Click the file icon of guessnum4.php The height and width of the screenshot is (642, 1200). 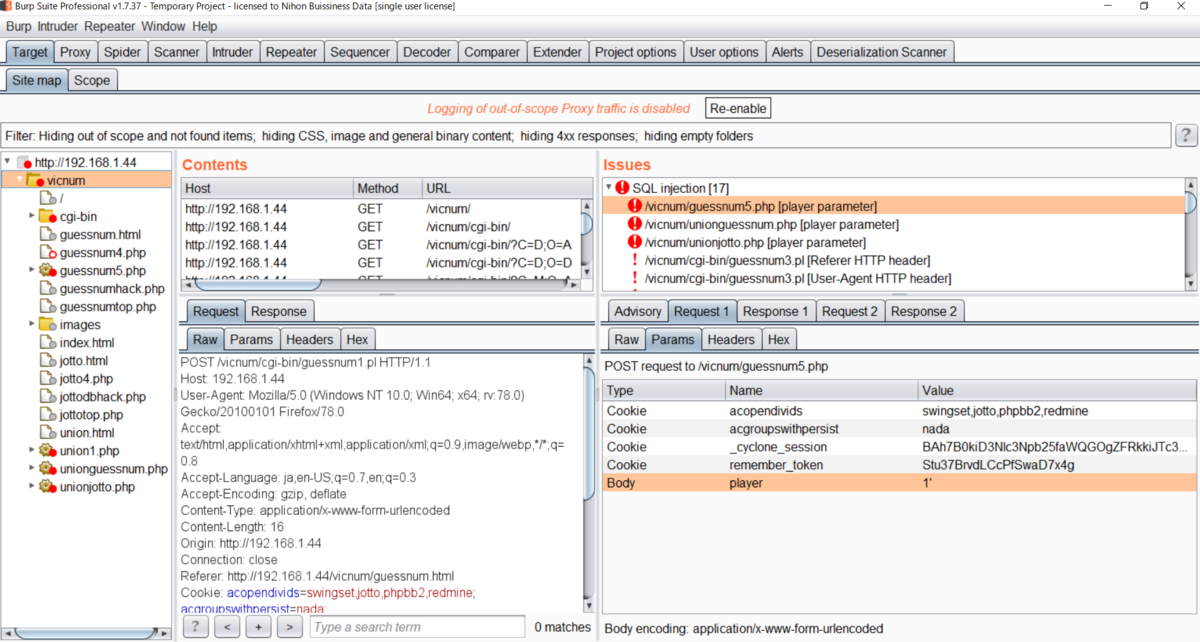tap(48, 252)
